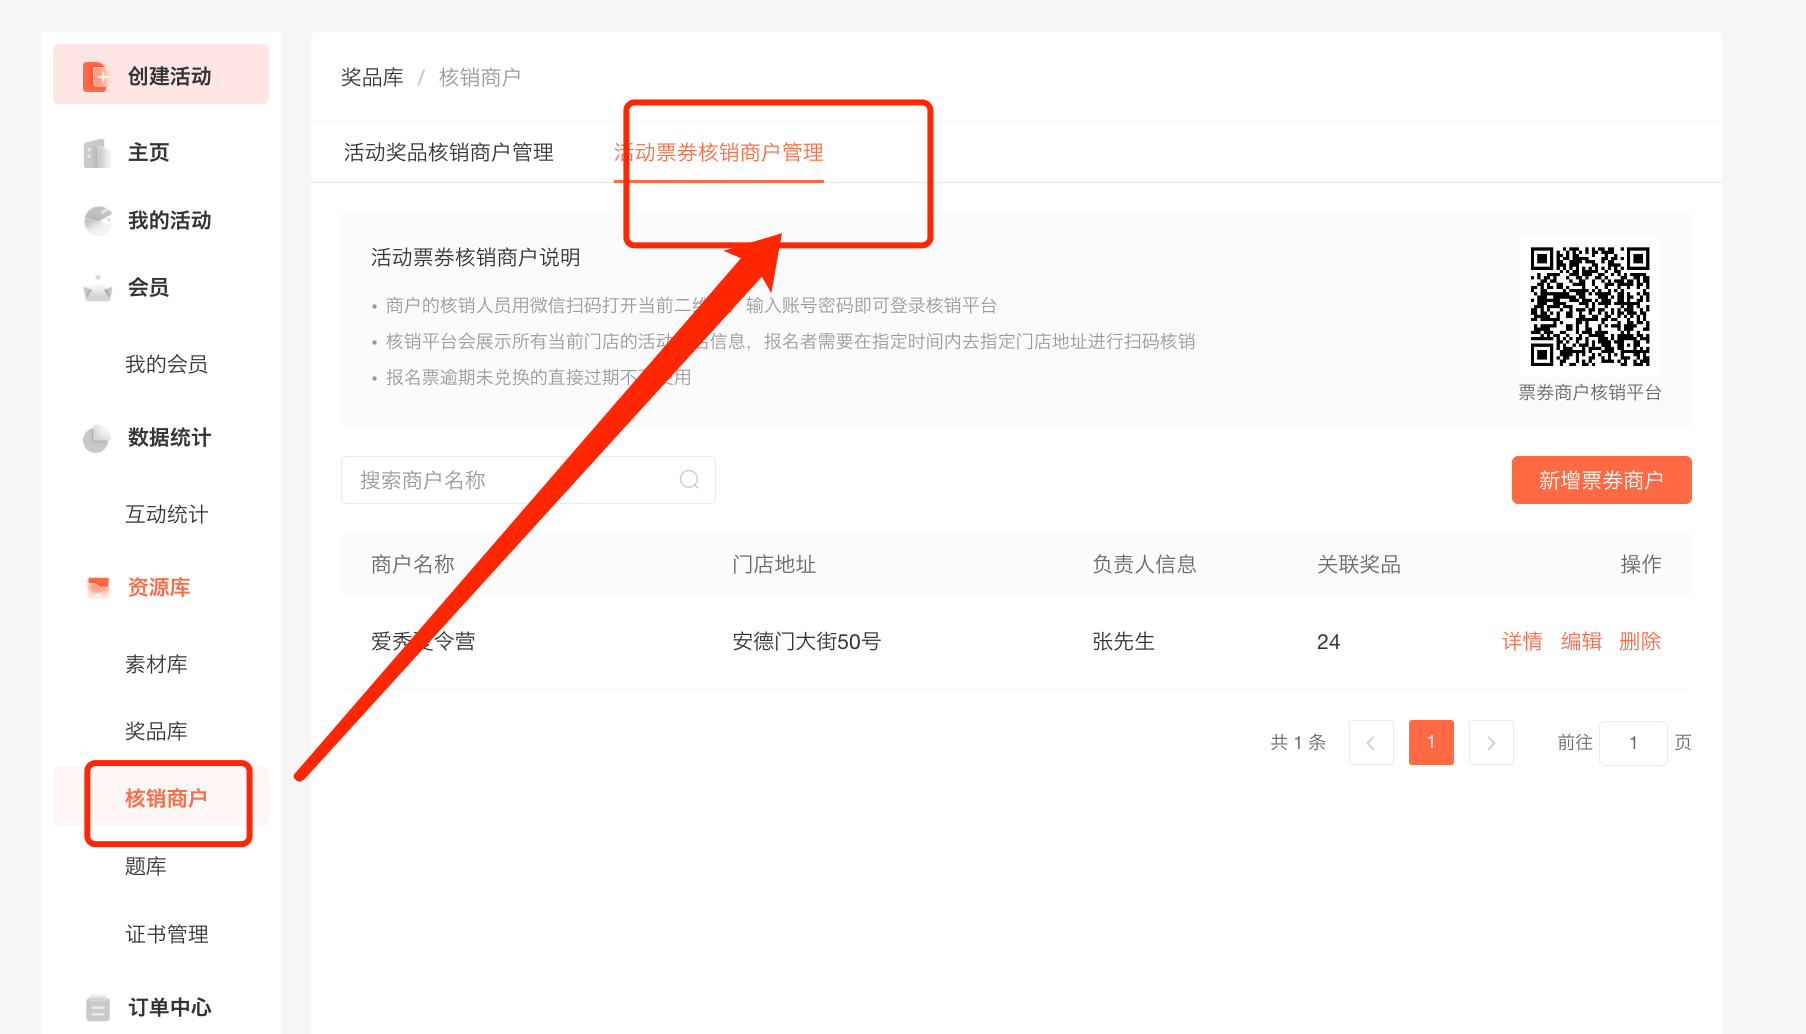Select page 1 in pagination
Screen dimensions: 1806x1034
(1430, 743)
